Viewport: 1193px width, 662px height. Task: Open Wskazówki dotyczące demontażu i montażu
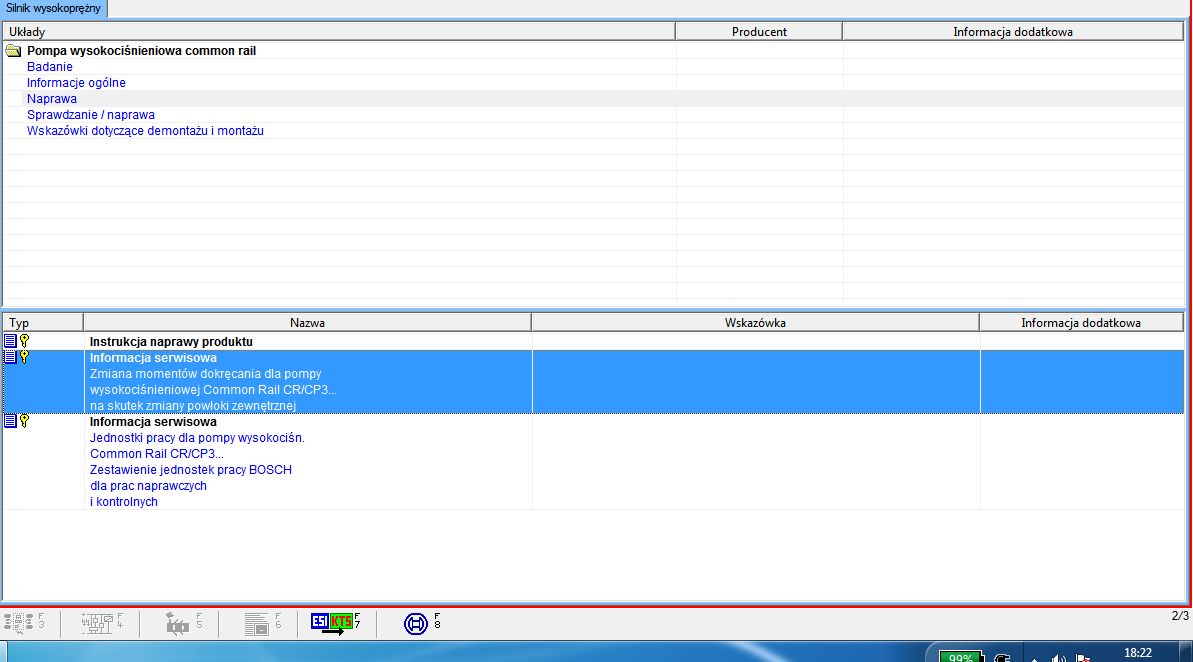145,131
